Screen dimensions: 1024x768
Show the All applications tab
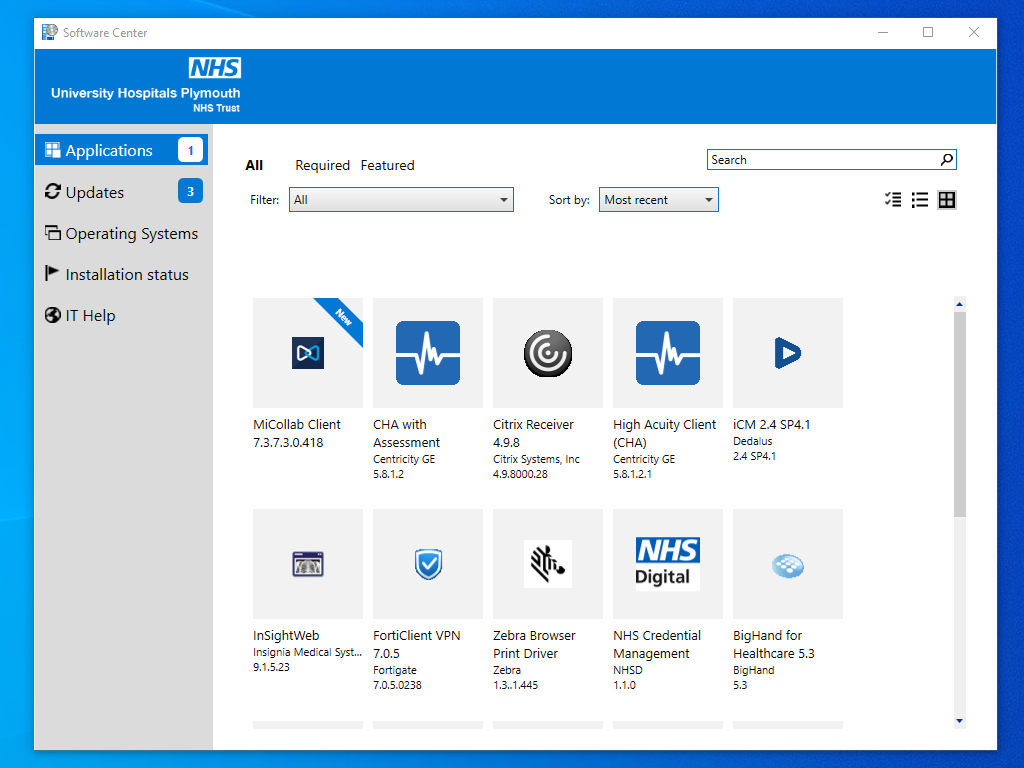tap(254, 165)
